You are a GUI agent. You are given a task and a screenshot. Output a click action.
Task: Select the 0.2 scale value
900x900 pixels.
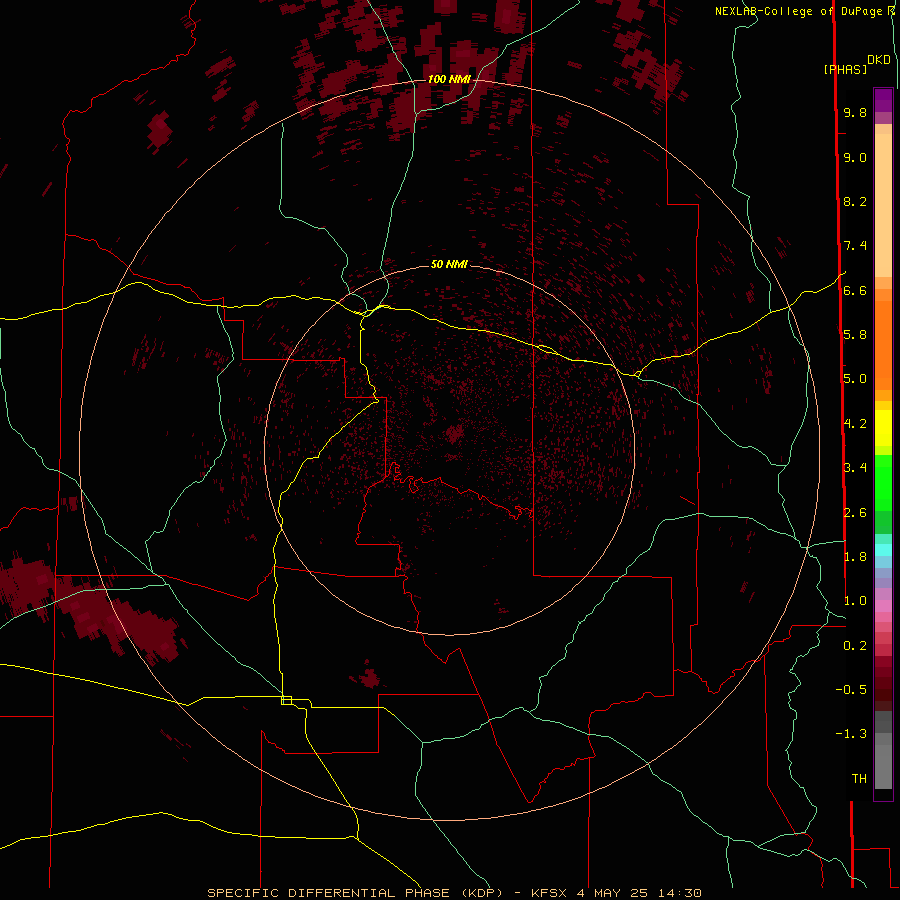pyautogui.click(x=855, y=646)
